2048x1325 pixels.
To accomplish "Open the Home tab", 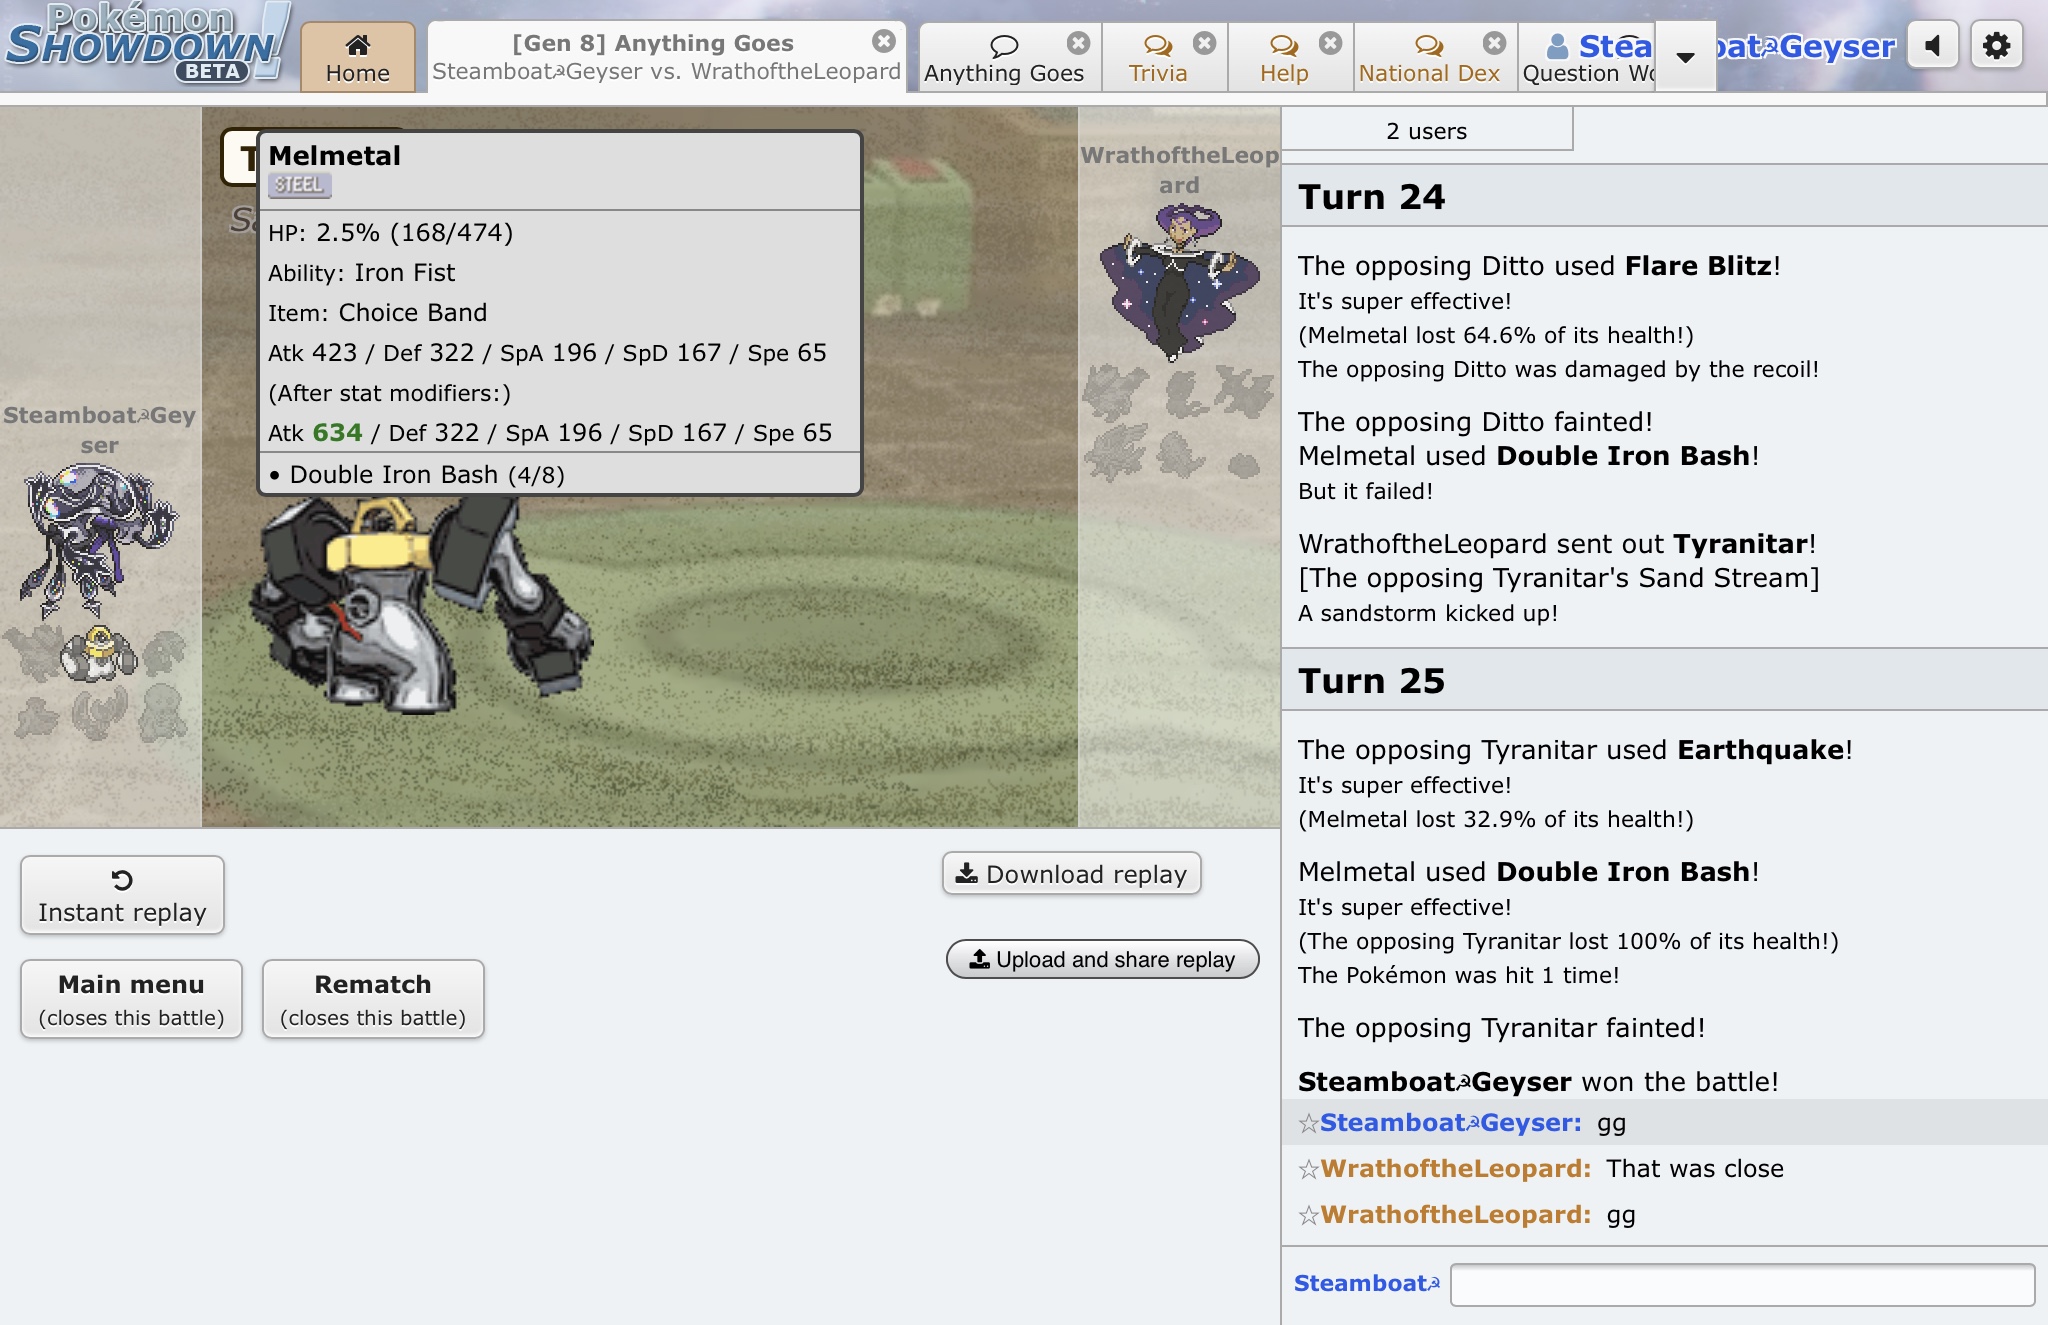I will 357,58.
